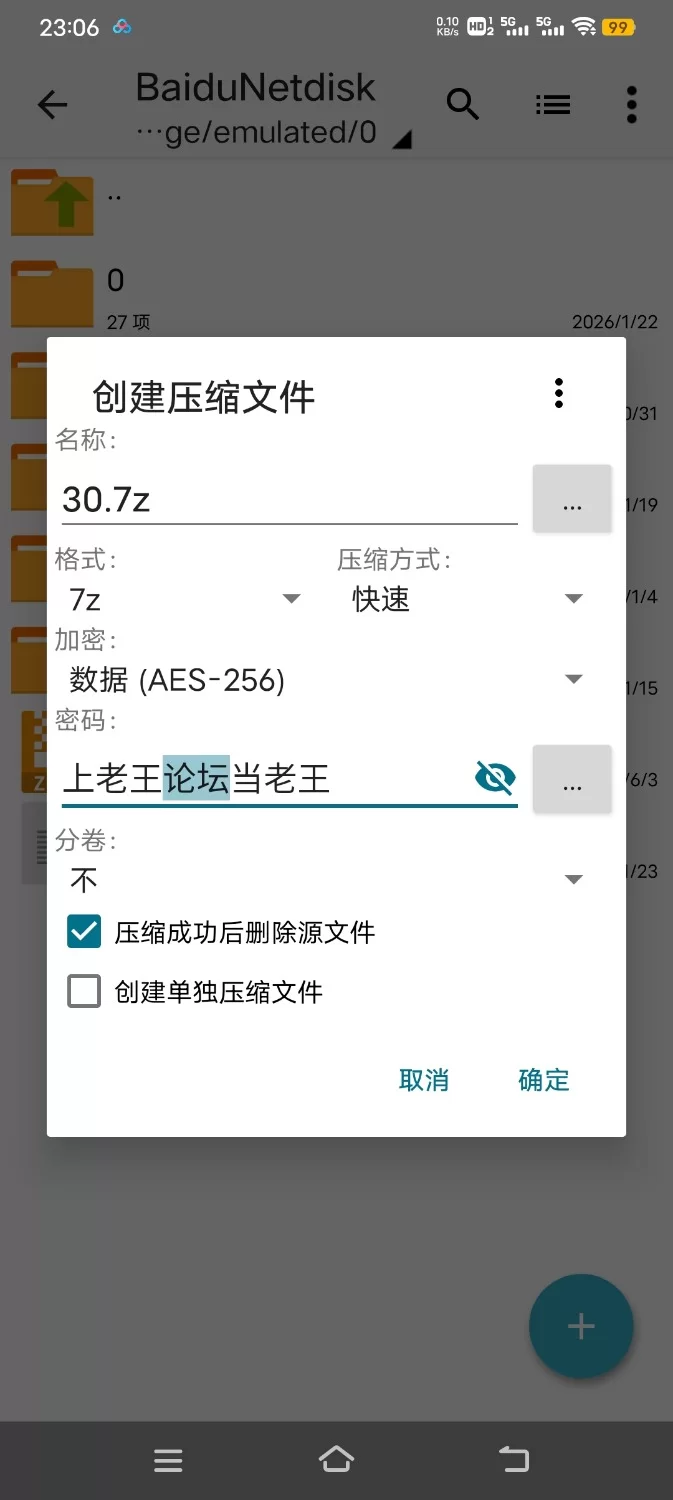Expand the 格式 7z dropdown

pyautogui.click(x=185, y=599)
